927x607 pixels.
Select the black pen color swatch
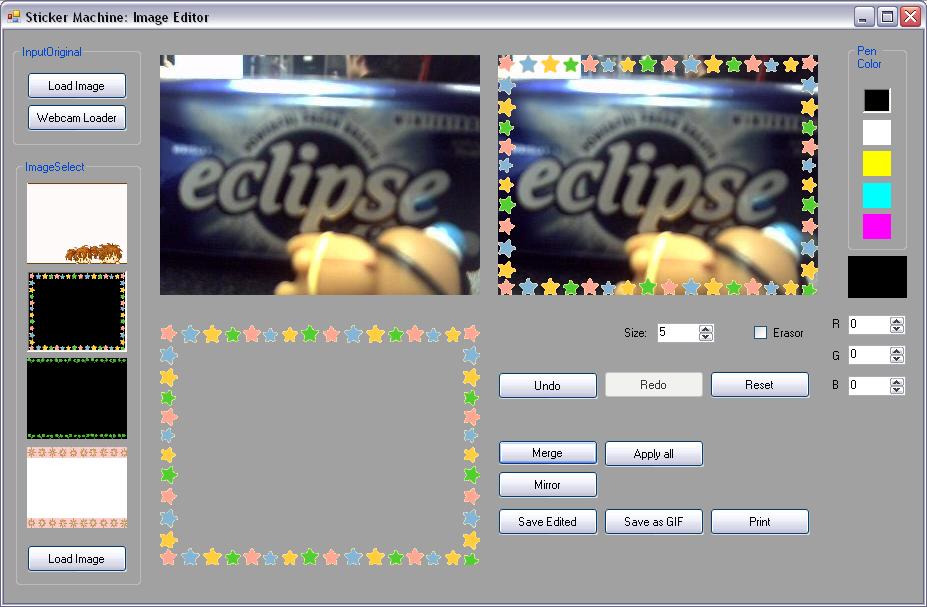876,101
